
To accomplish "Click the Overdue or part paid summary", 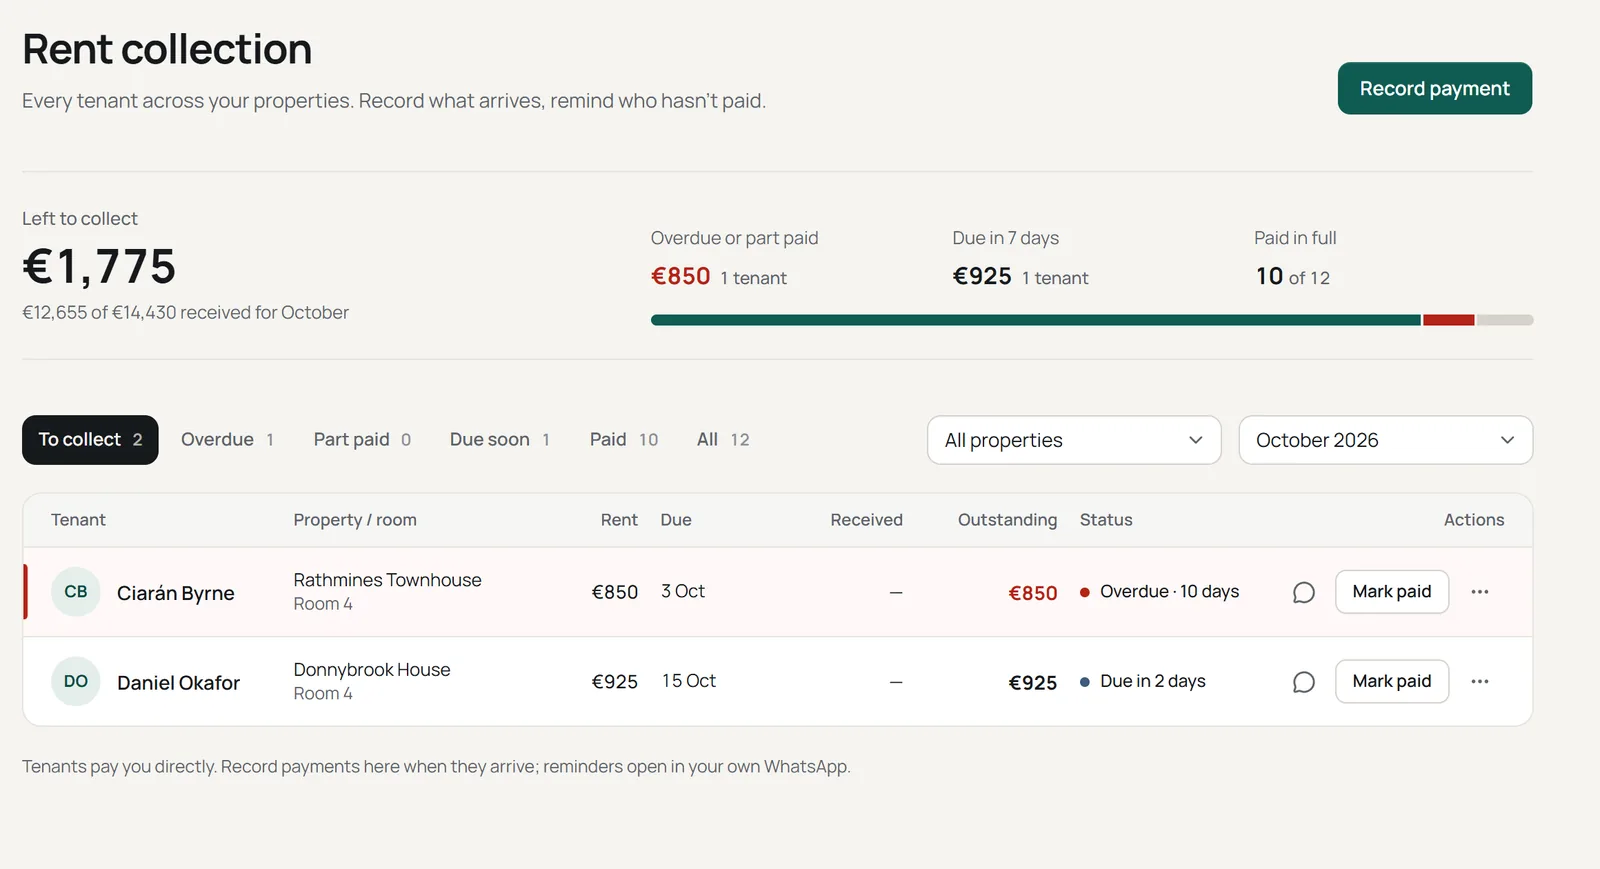I will (734, 260).
